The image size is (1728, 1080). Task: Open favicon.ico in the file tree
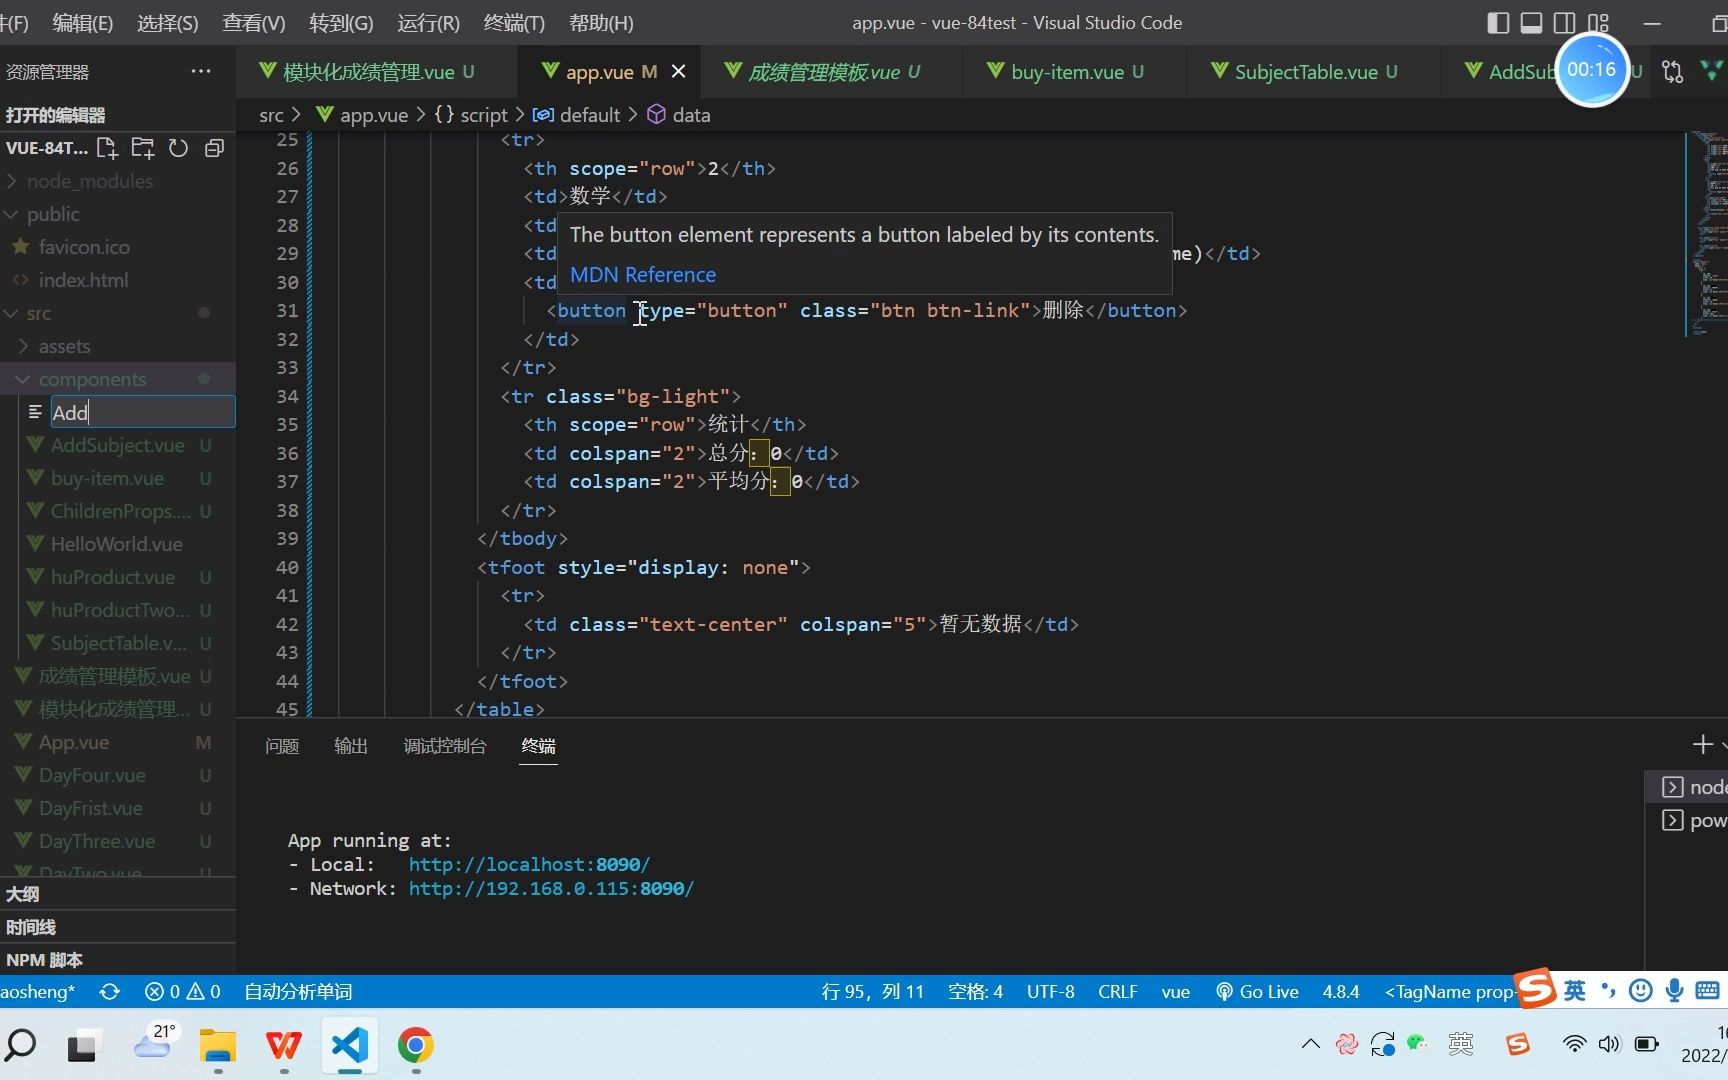coord(118,247)
